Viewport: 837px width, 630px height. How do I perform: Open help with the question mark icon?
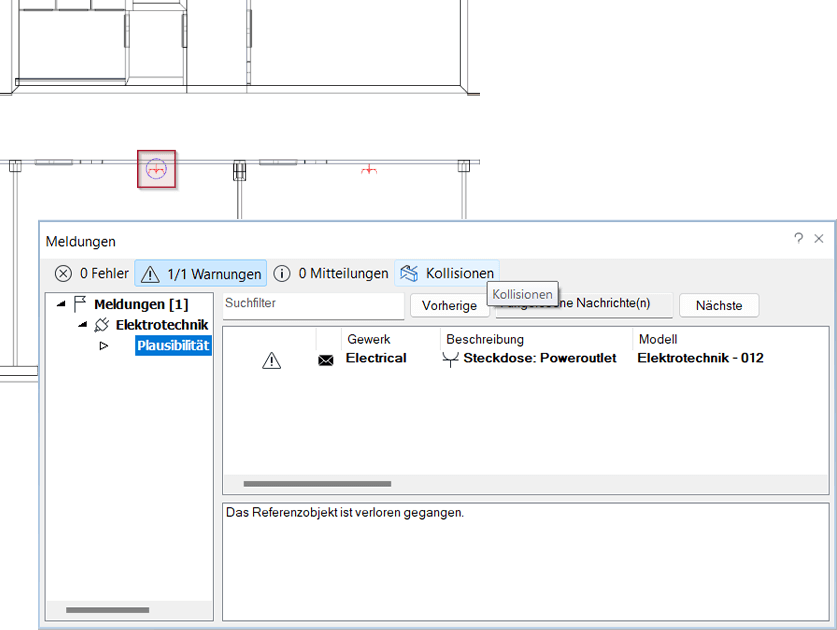[798, 239]
